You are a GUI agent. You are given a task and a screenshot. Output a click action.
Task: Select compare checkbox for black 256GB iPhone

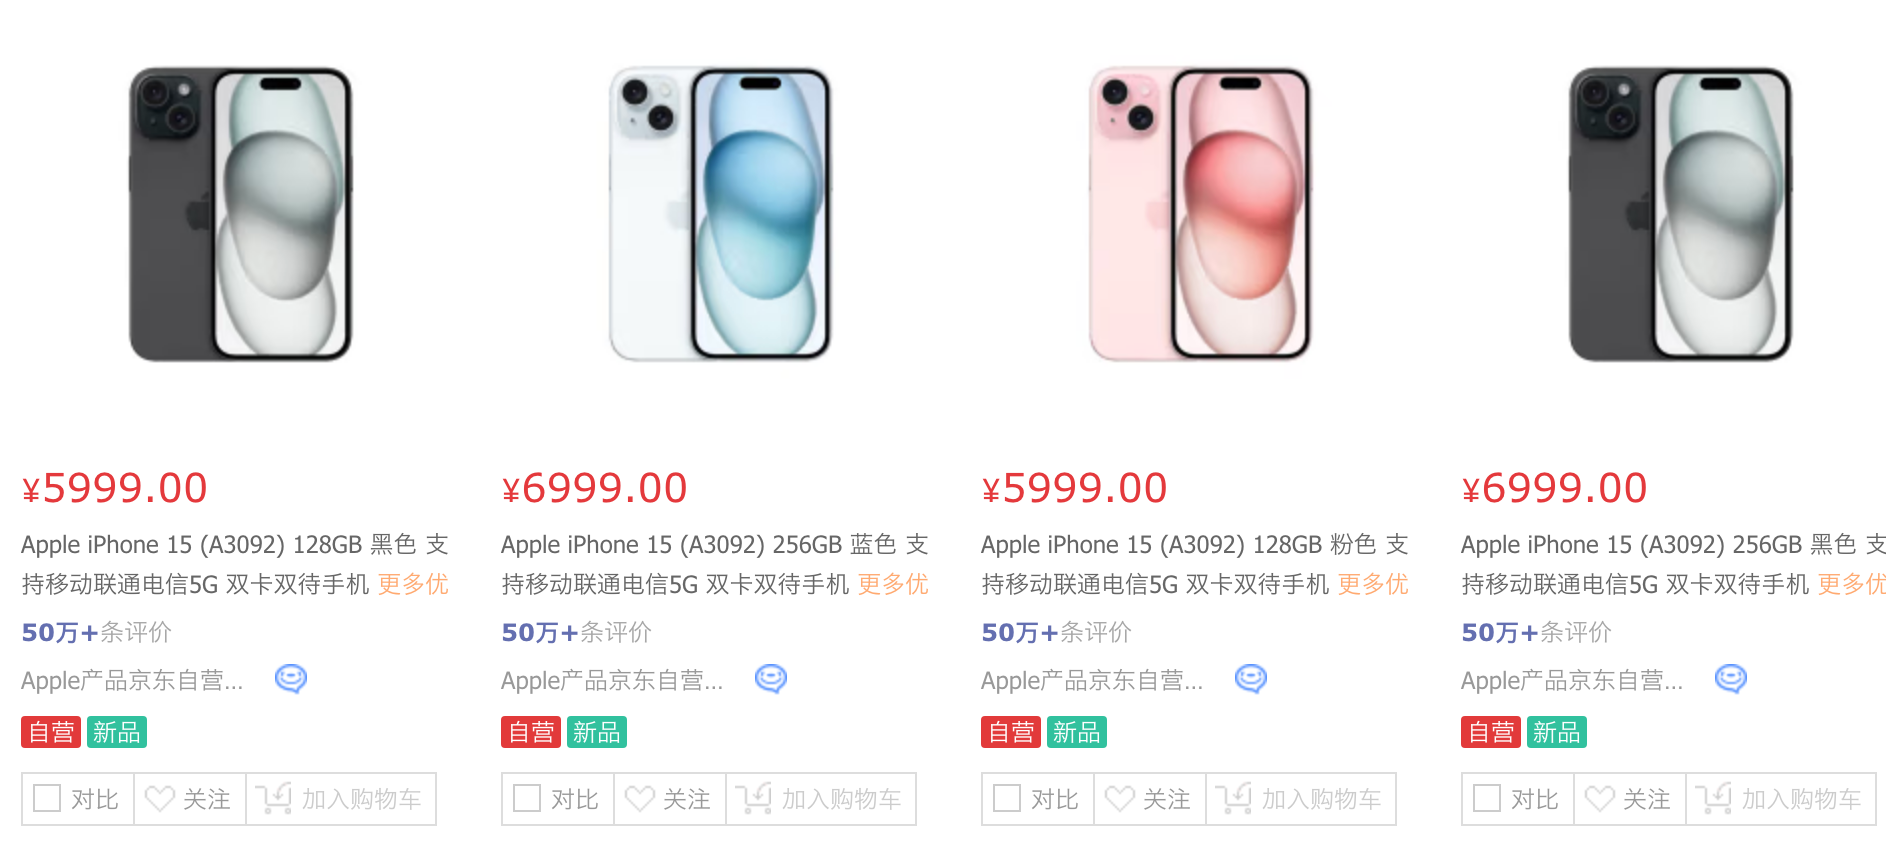[1487, 798]
